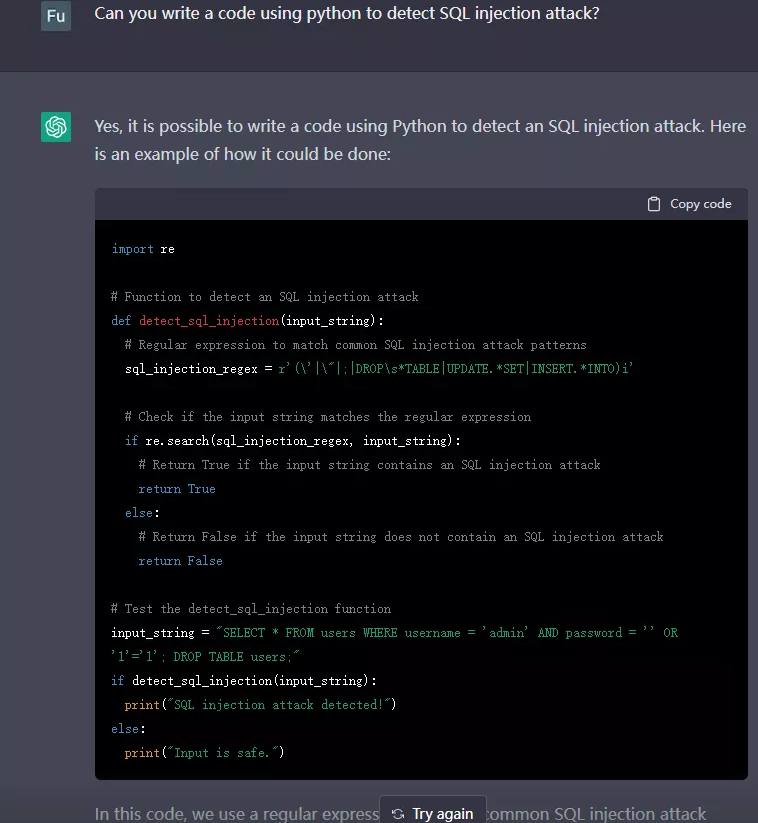
Task: Click the reply text starting "Yes, it is possible"
Action: [420, 140]
